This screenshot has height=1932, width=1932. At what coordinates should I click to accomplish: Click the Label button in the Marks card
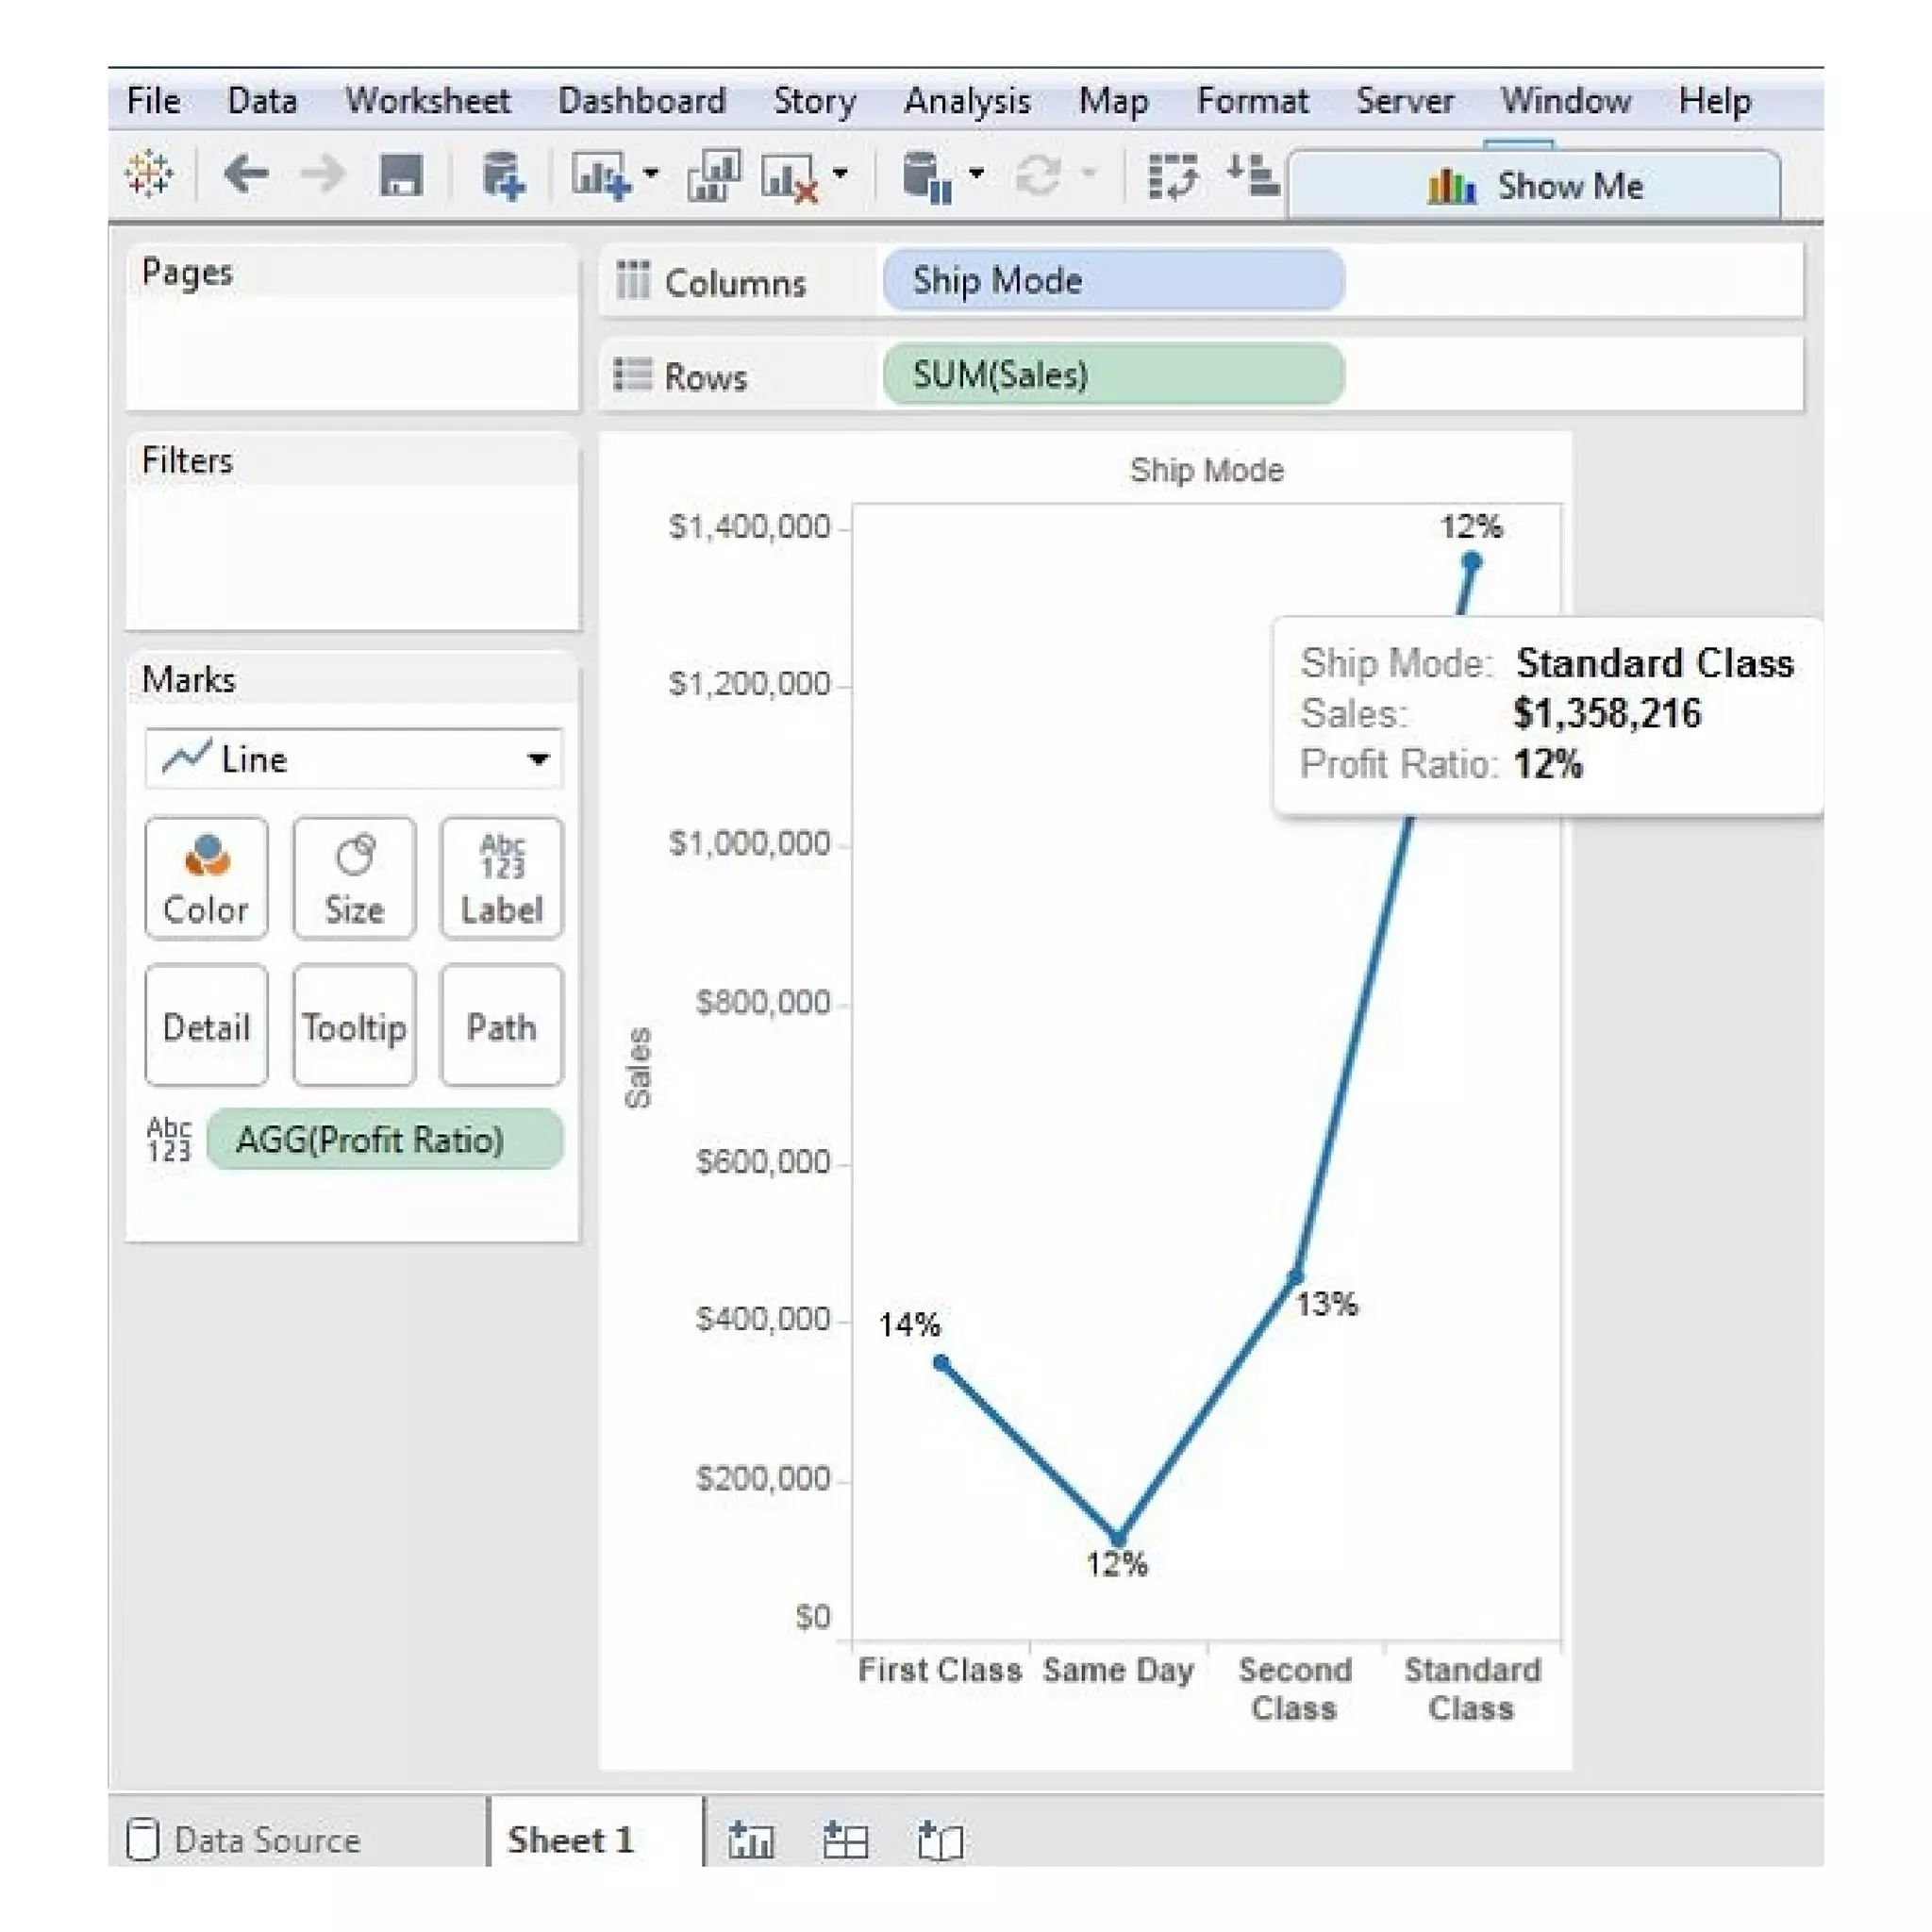click(501, 878)
